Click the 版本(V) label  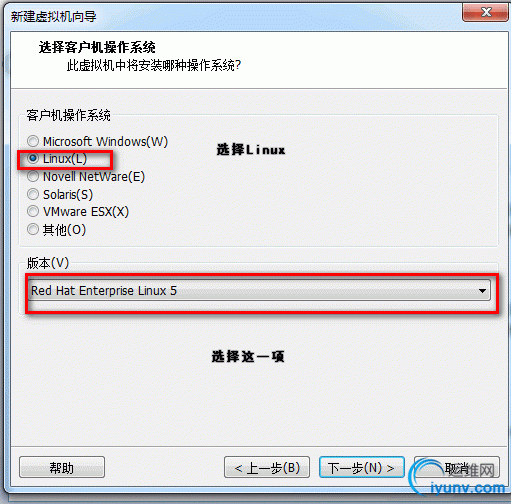(48, 263)
